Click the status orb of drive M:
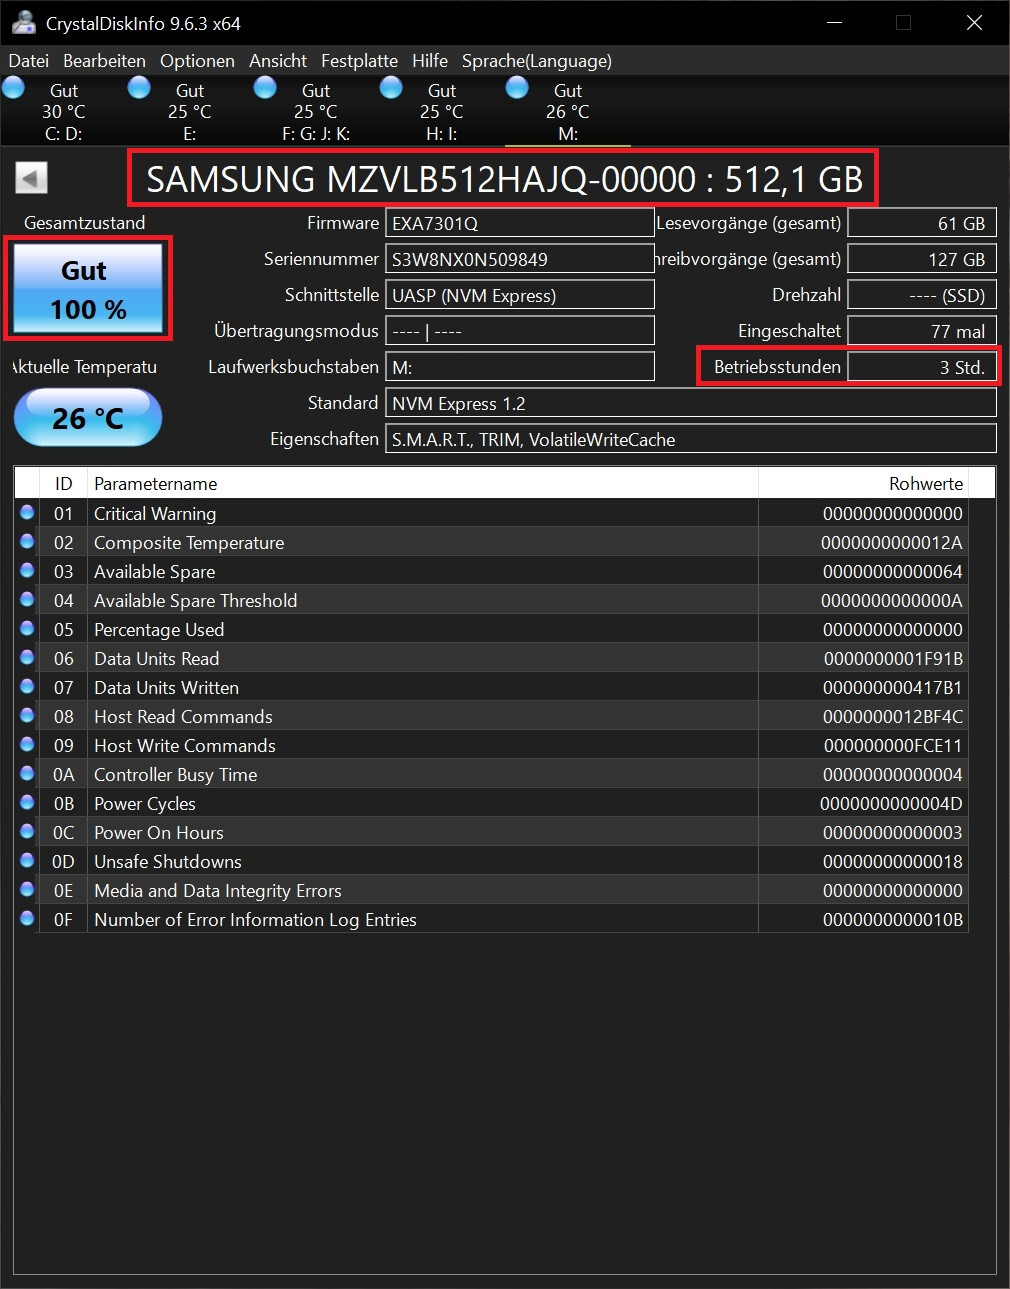This screenshot has width=1010, height=1289. [x=518, y=88]
